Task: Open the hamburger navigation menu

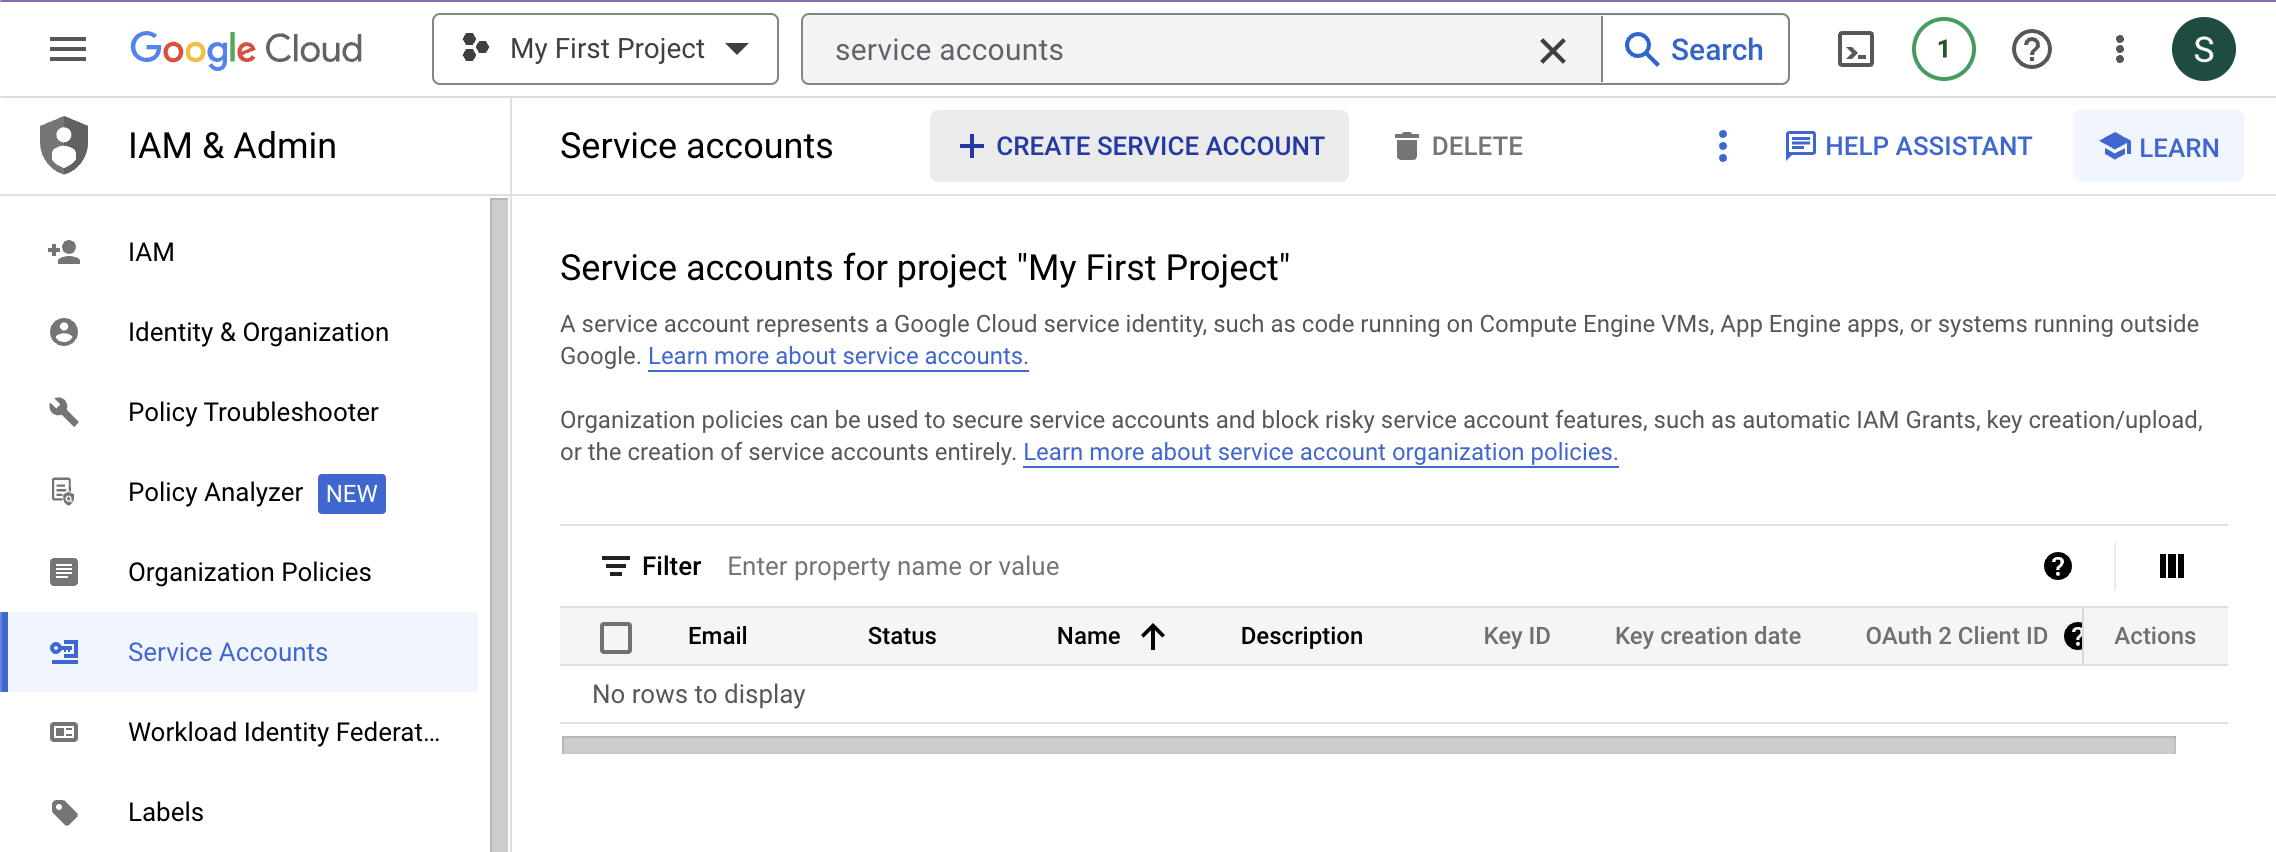Action: tap(68, 49)
